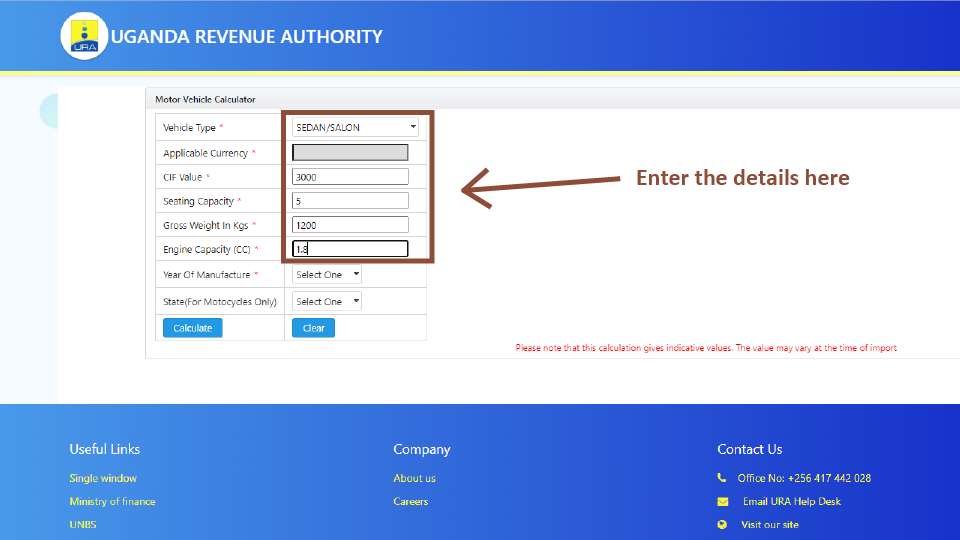The height and width of the screenshot is (540, 960).
Task: Click the Gross Weight In Kgs label
Action: tap(205, 225)
